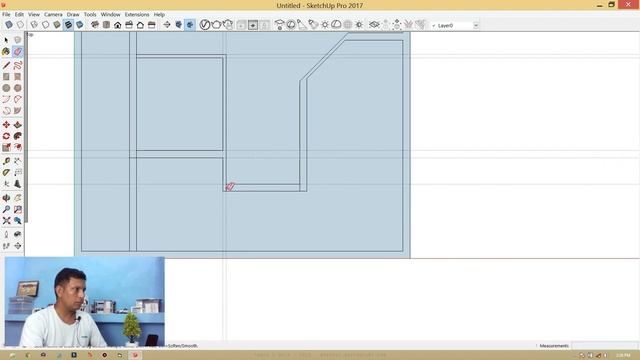Switch to Iso view icon
Viewport: 640px width, 360px height.
point(95,25)
